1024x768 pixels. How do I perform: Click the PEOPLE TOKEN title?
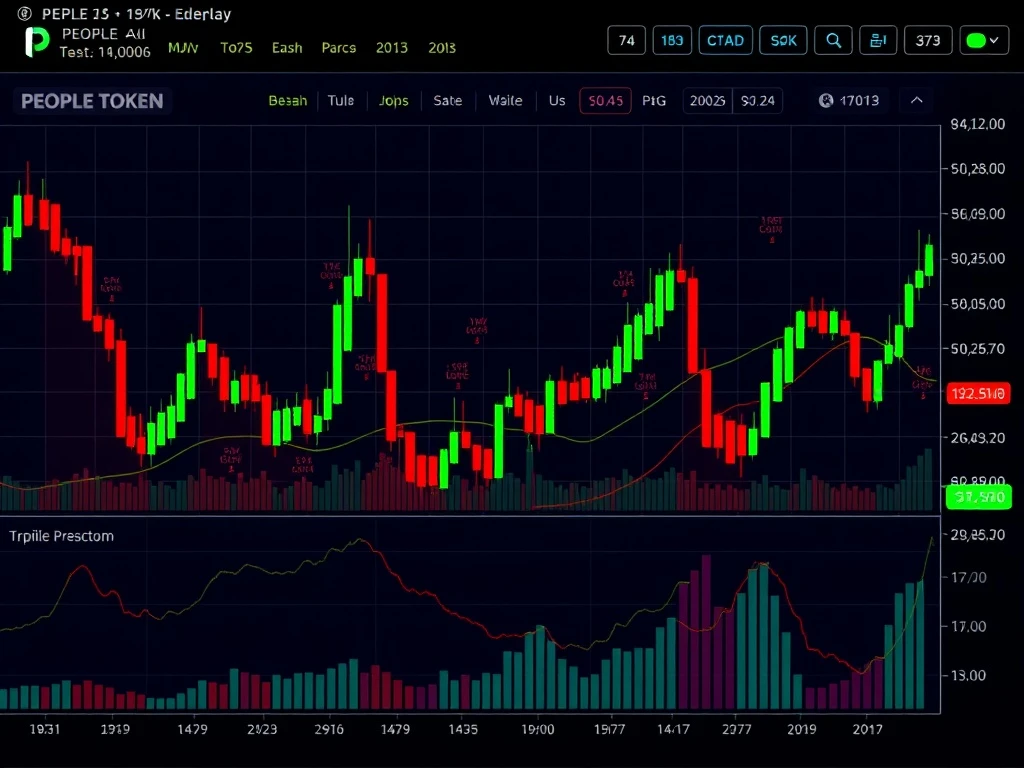(92, 101)
